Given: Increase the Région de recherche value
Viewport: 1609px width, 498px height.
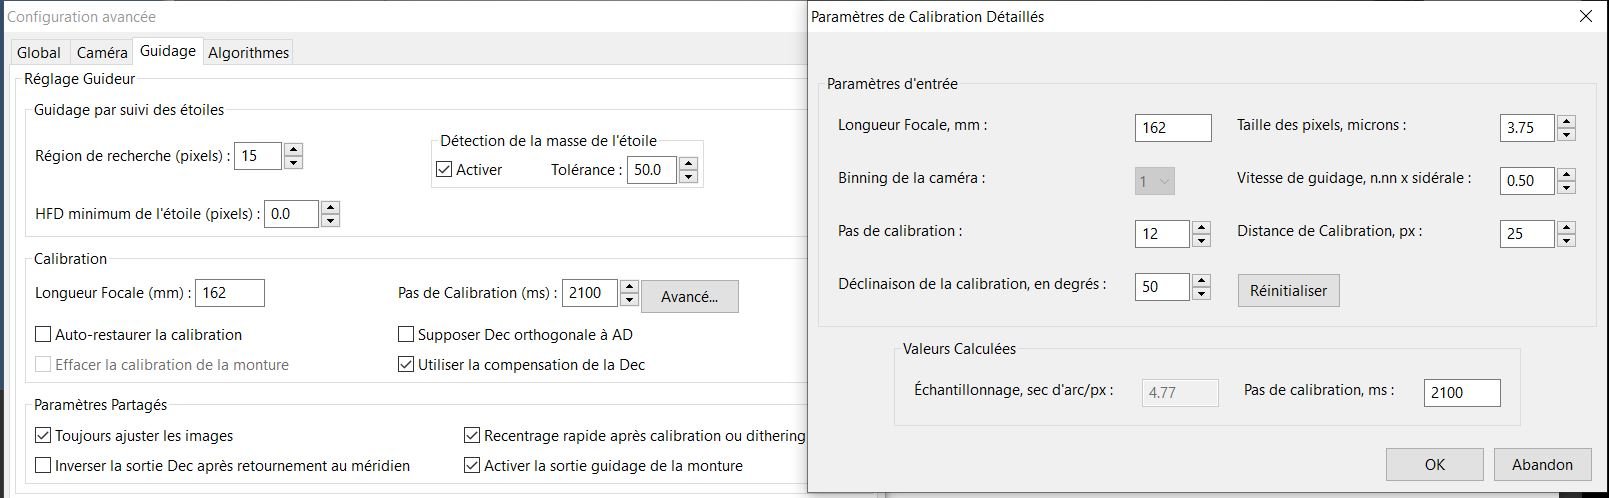Looking at the screenshot, I should pyautogui.click(x=293, y=150).
